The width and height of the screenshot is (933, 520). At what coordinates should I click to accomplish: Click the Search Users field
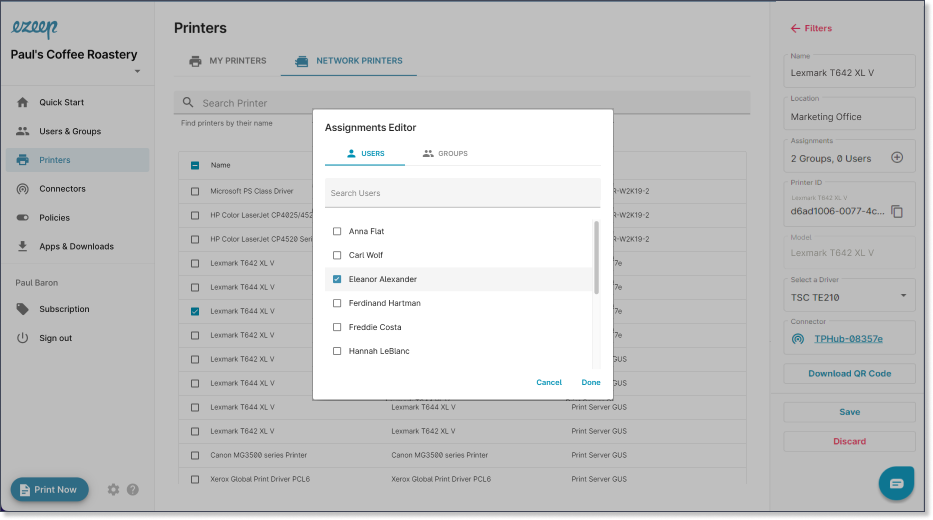pyautogui.click(x=462, y=193)
